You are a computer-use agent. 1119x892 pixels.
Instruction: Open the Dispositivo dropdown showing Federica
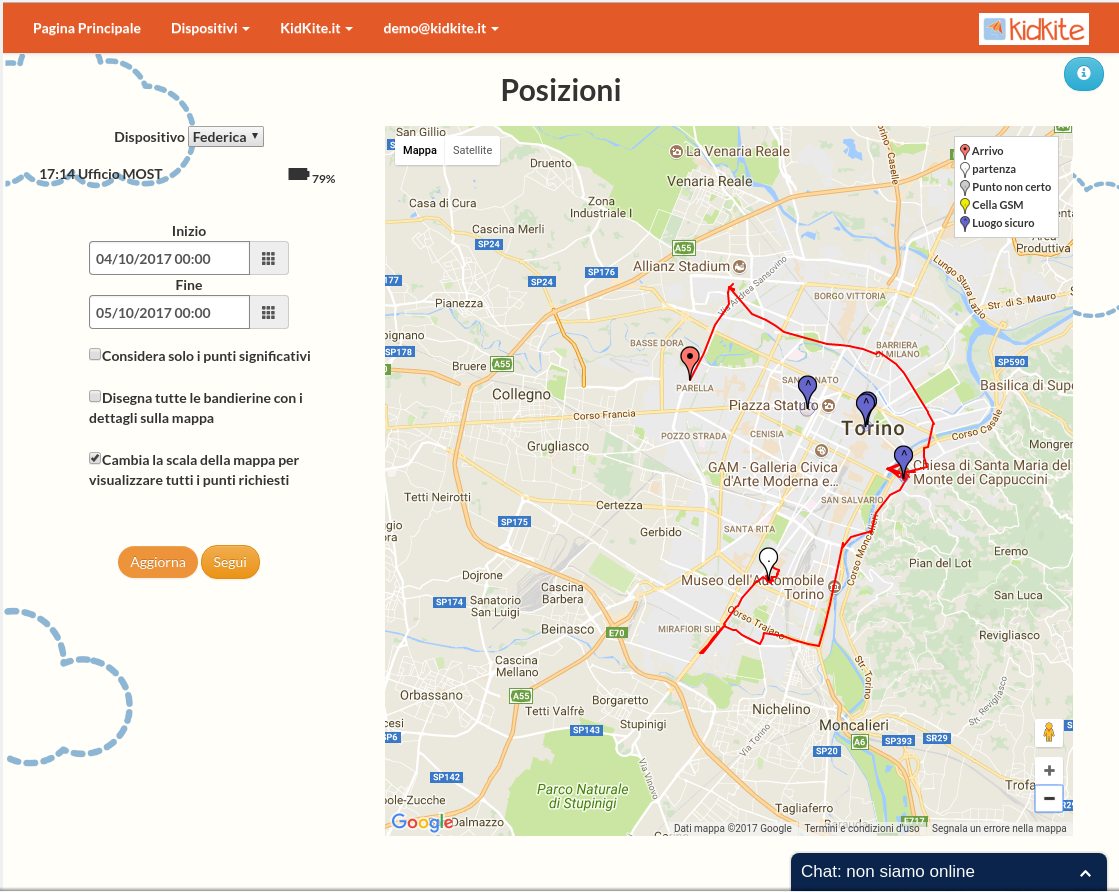pyautogui.click(x=226, y=137)
